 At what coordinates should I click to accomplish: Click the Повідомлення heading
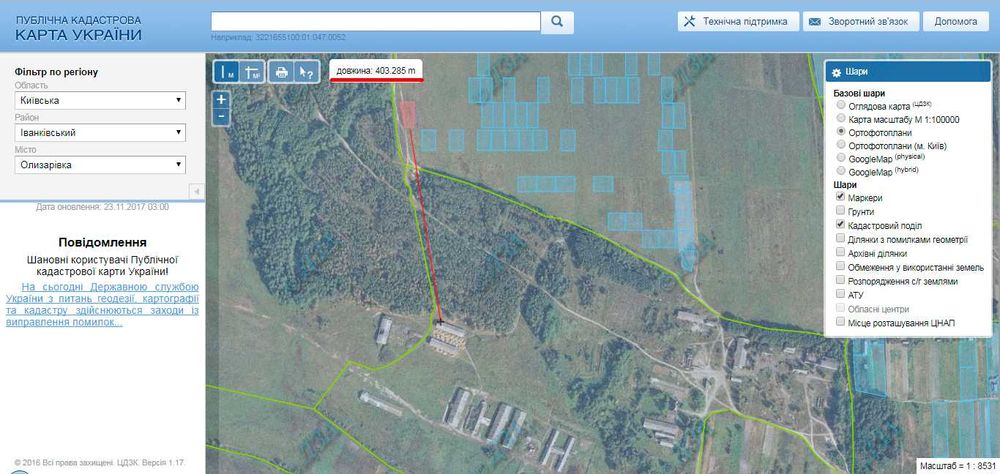tap(103, 242)
